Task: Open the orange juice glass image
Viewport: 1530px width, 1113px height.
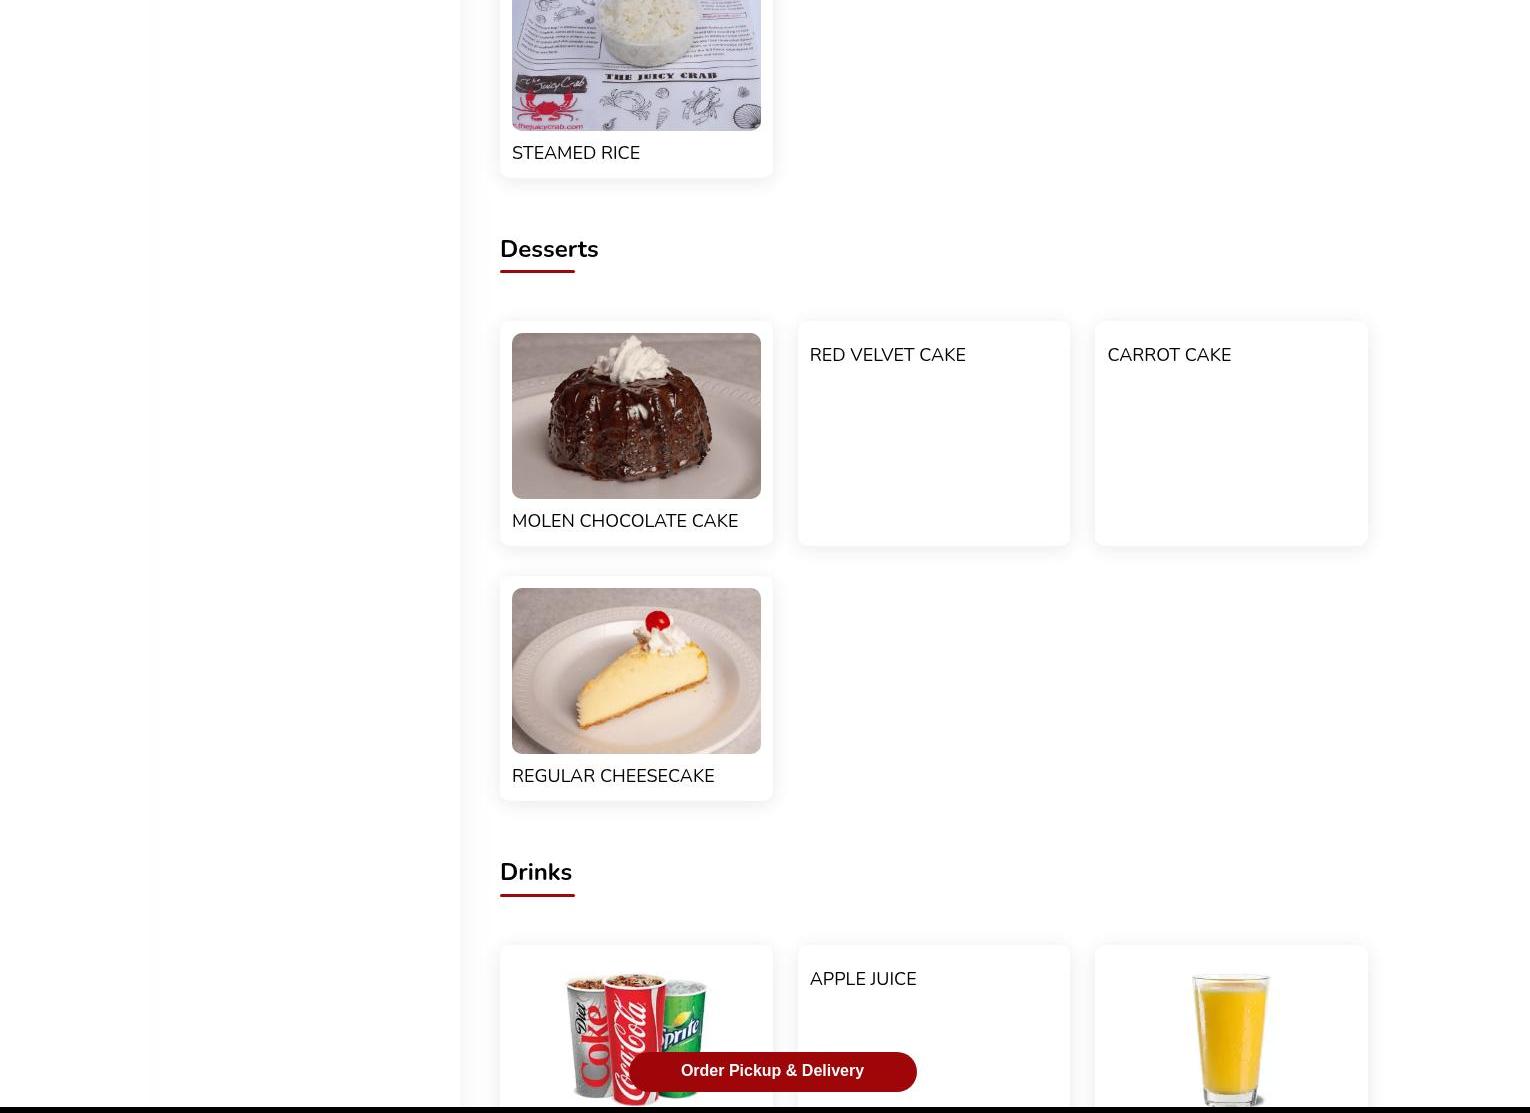Action: 1231,1036
